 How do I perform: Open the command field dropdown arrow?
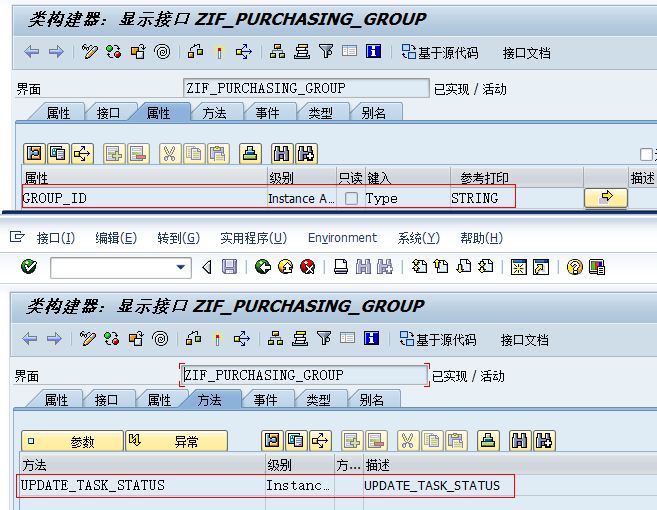(181, 267)
